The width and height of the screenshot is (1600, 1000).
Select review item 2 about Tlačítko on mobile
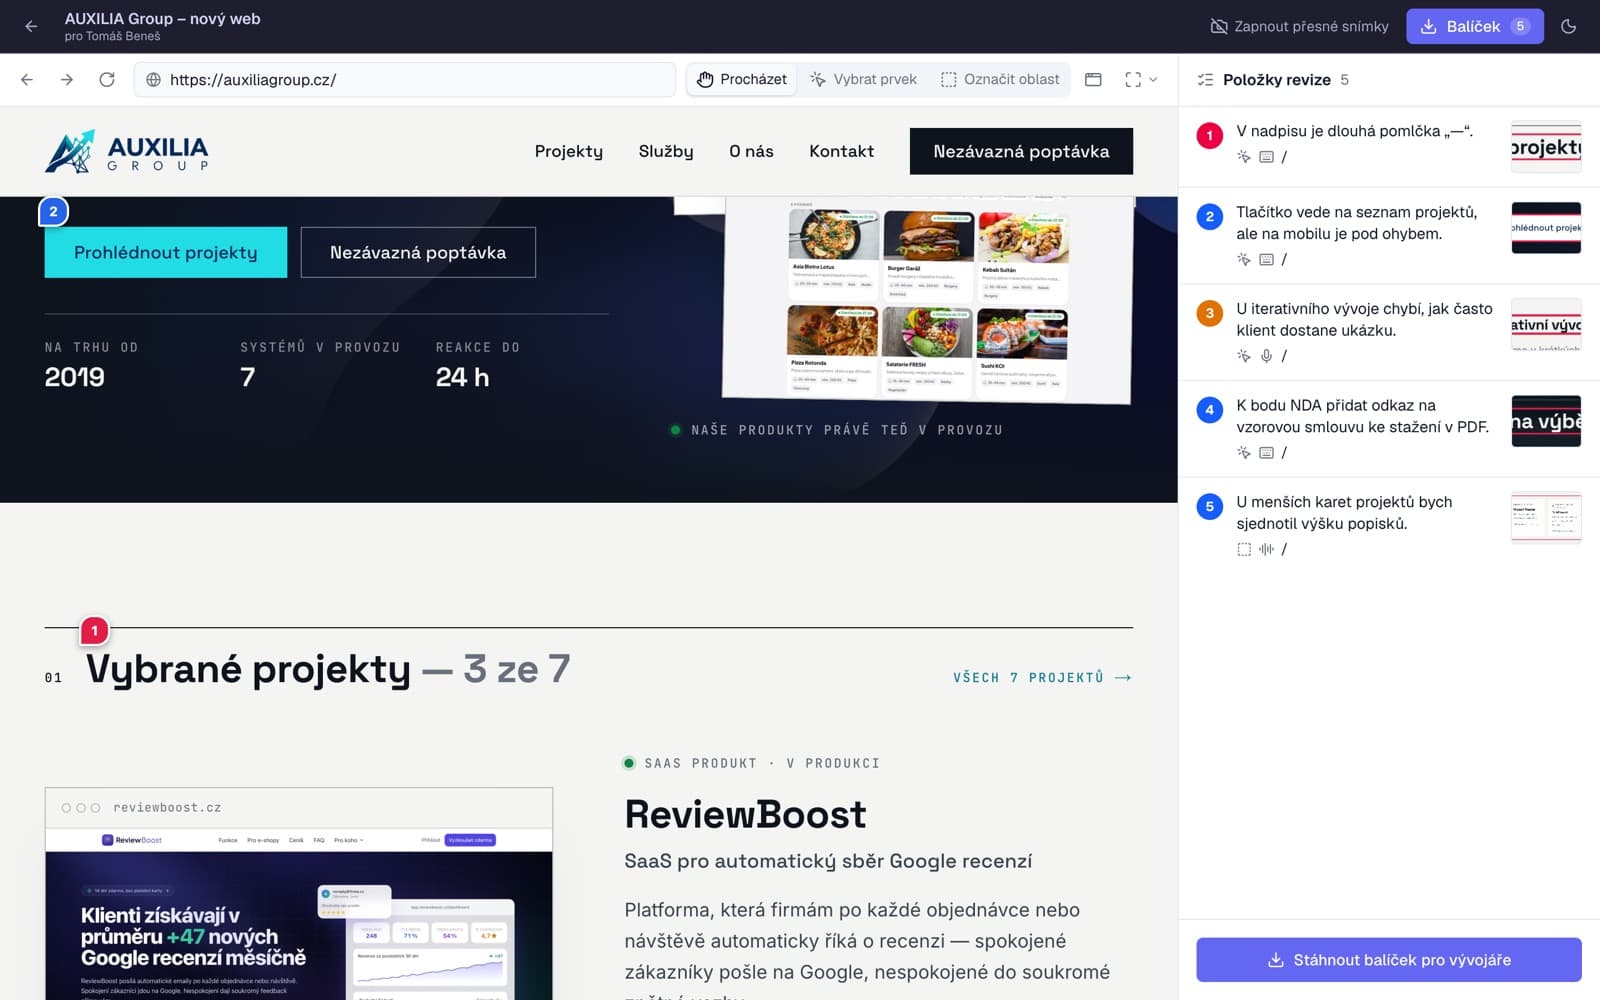(x=1389, y=236)
